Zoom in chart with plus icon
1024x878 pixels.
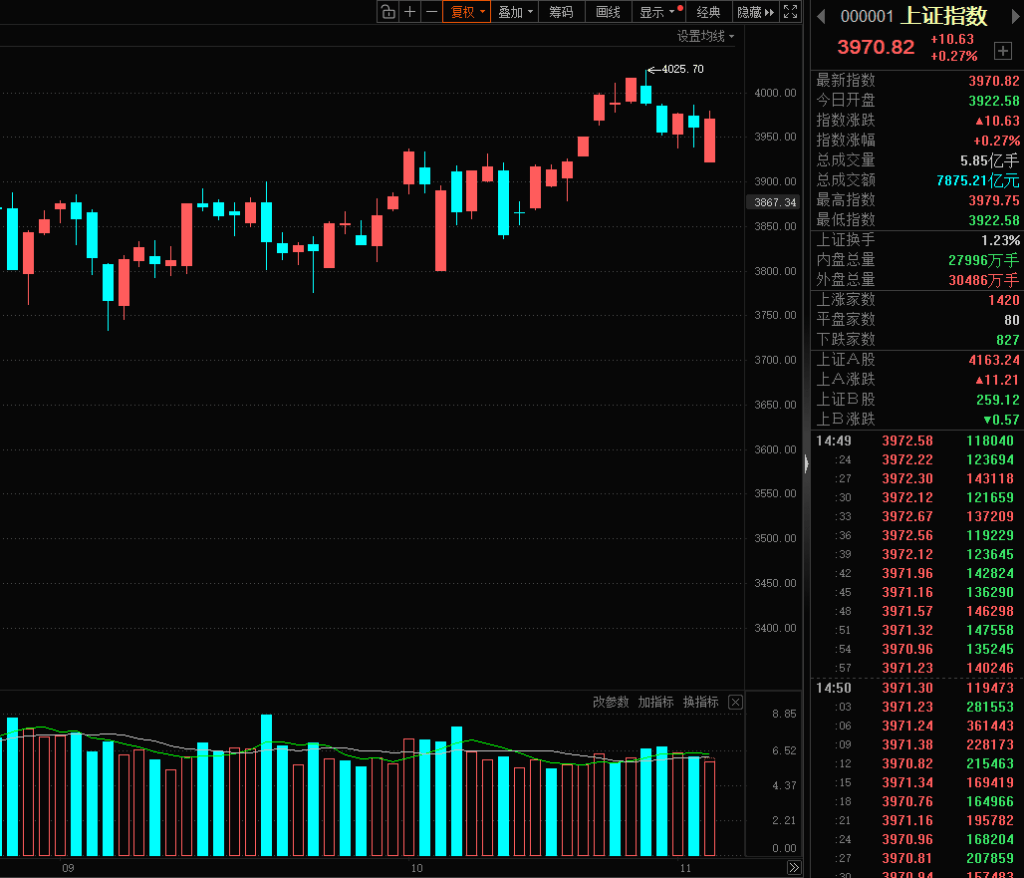(x=410, y=12)
